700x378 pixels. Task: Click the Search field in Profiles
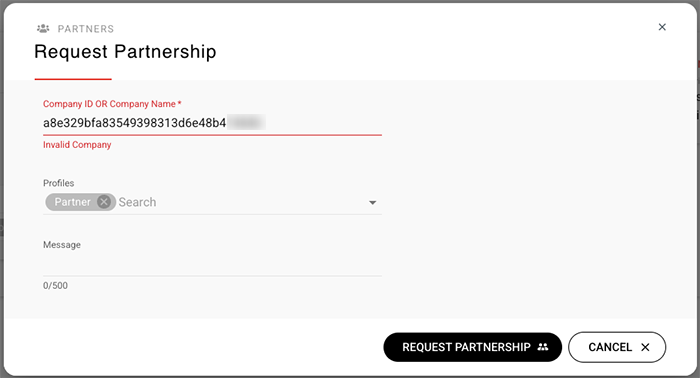click(x=241, y=202)
